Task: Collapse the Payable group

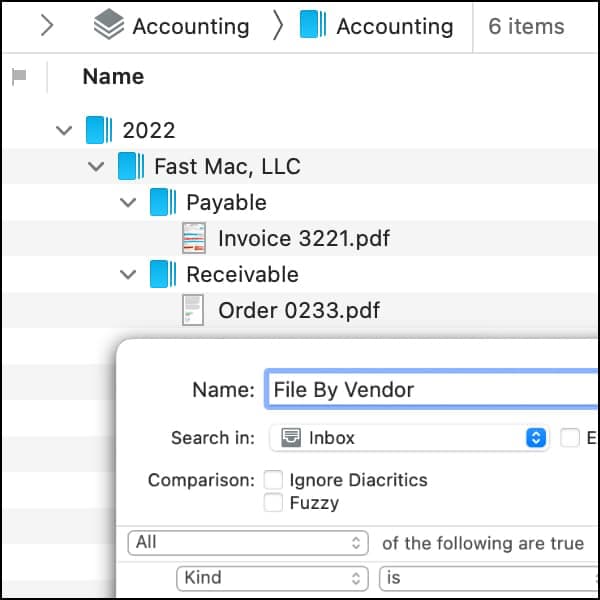Action: [x=128, y=202]
